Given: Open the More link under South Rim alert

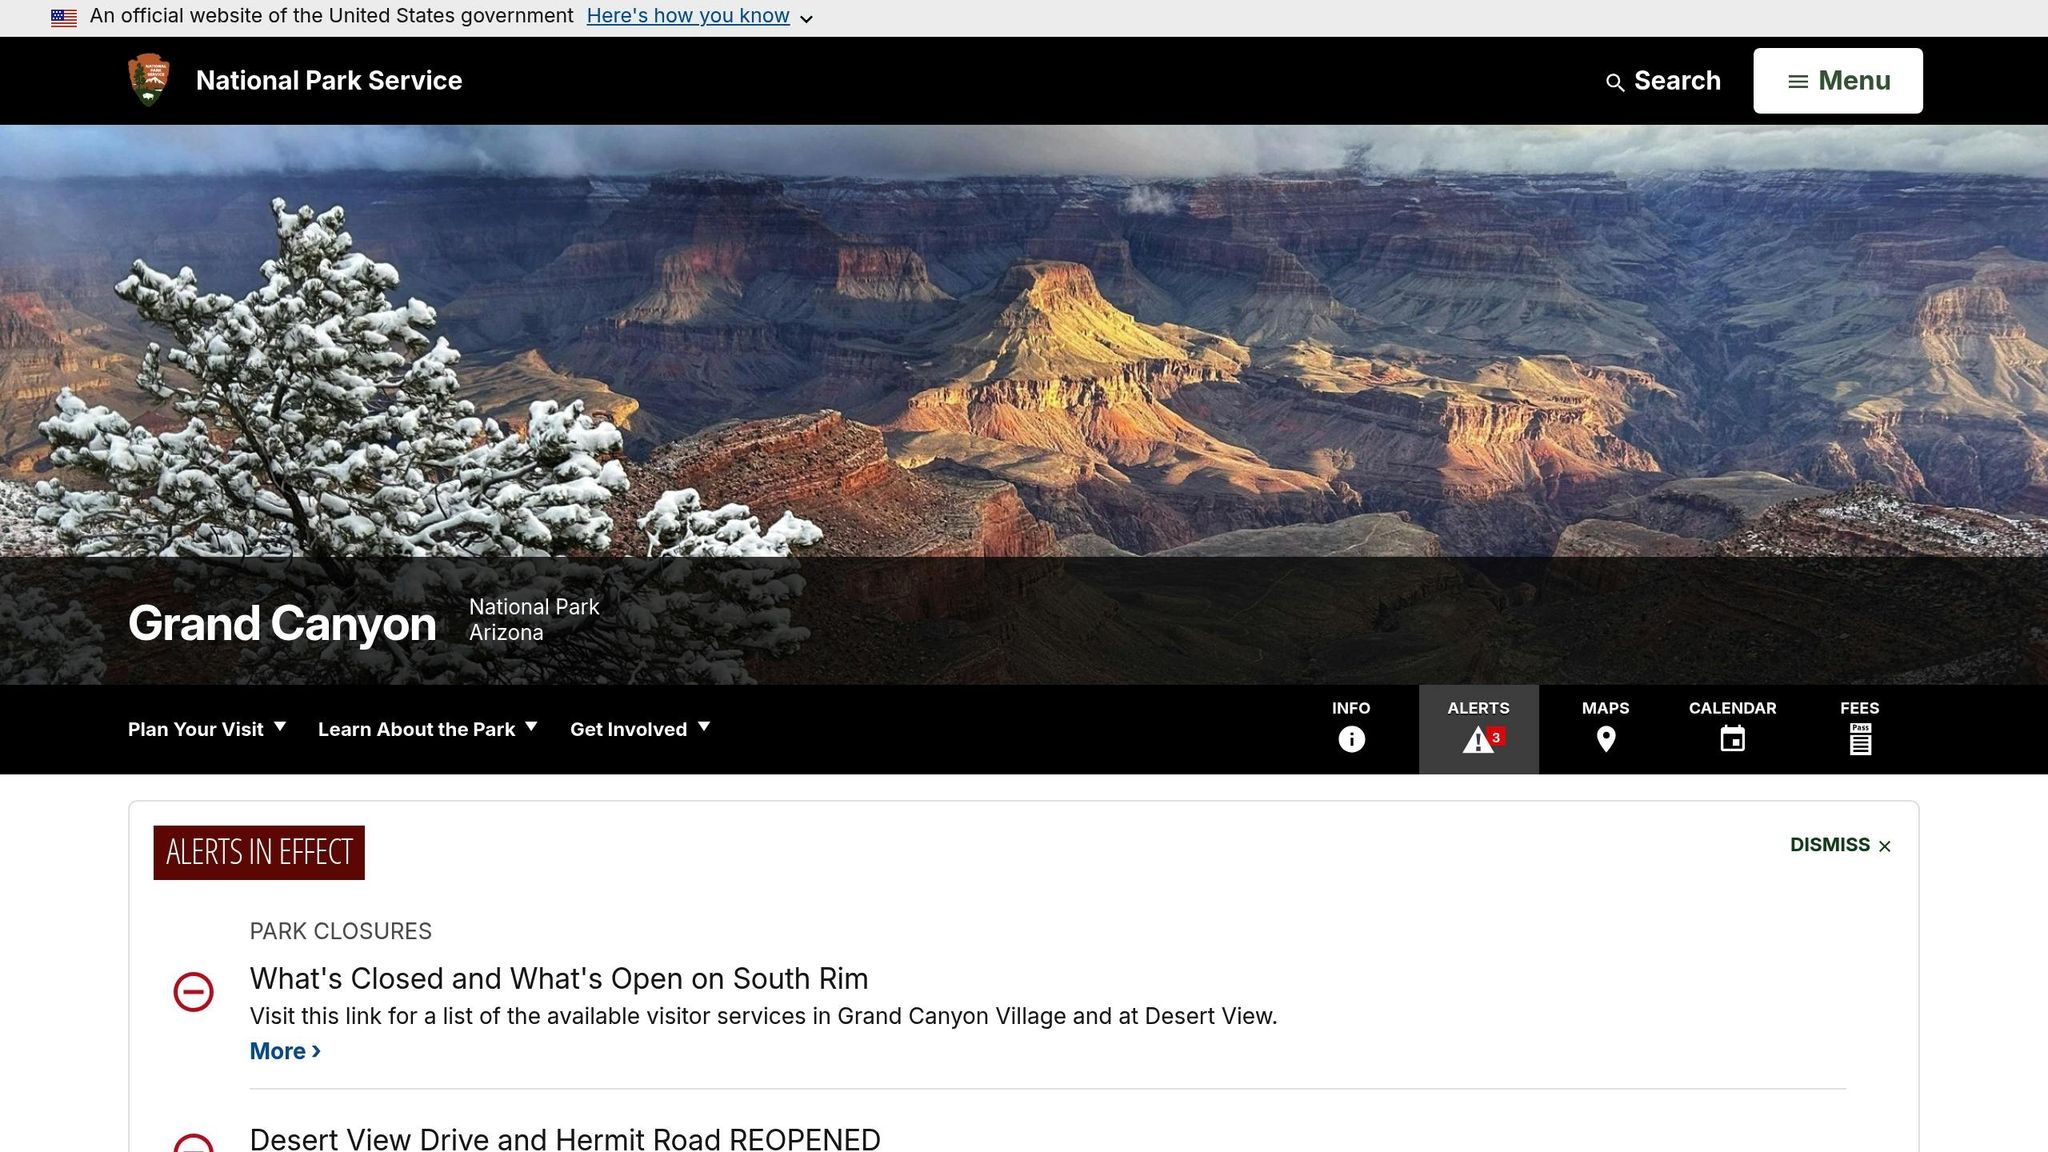Looking at the screenshot, I should point(285,1051).
